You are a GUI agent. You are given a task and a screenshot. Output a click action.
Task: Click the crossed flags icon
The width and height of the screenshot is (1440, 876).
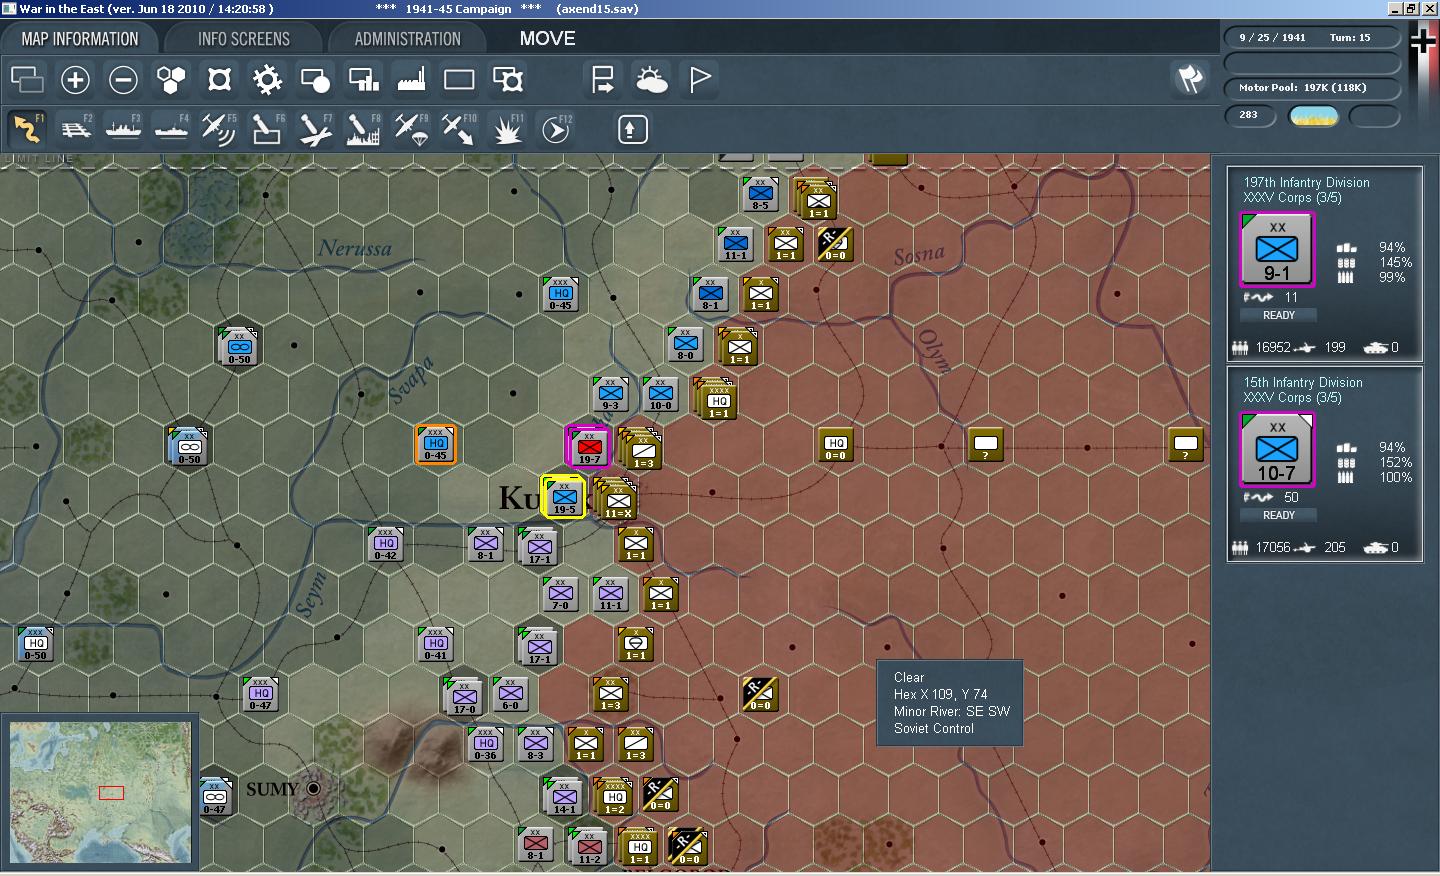point(1190,79)
